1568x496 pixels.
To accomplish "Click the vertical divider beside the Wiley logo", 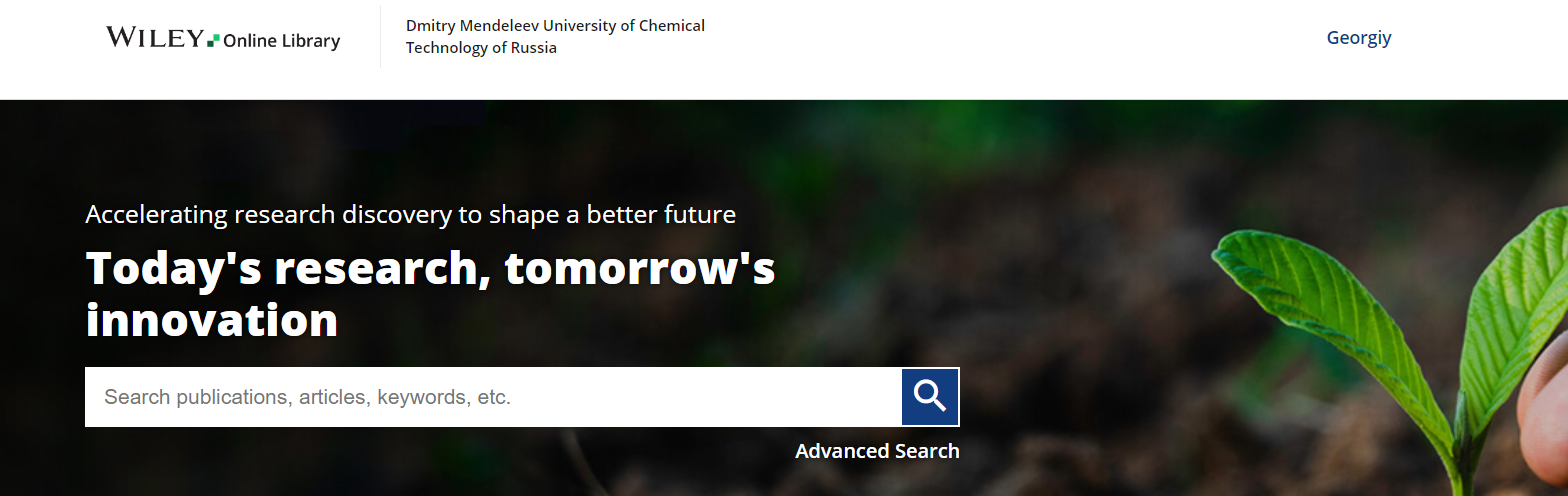I will 380,37.
